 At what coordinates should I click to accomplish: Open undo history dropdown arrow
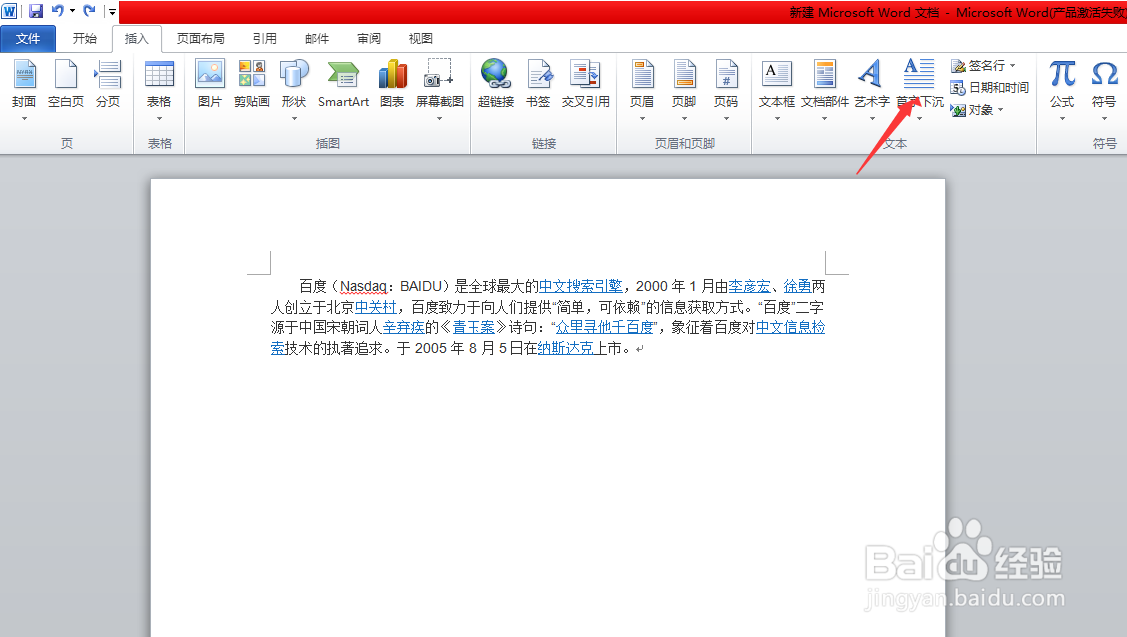[x=72, y=11]
